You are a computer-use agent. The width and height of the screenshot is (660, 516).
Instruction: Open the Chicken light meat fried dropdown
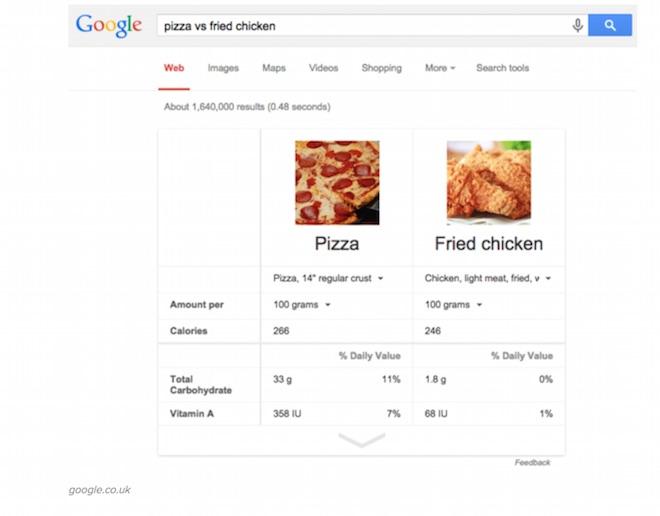[487, 278]
